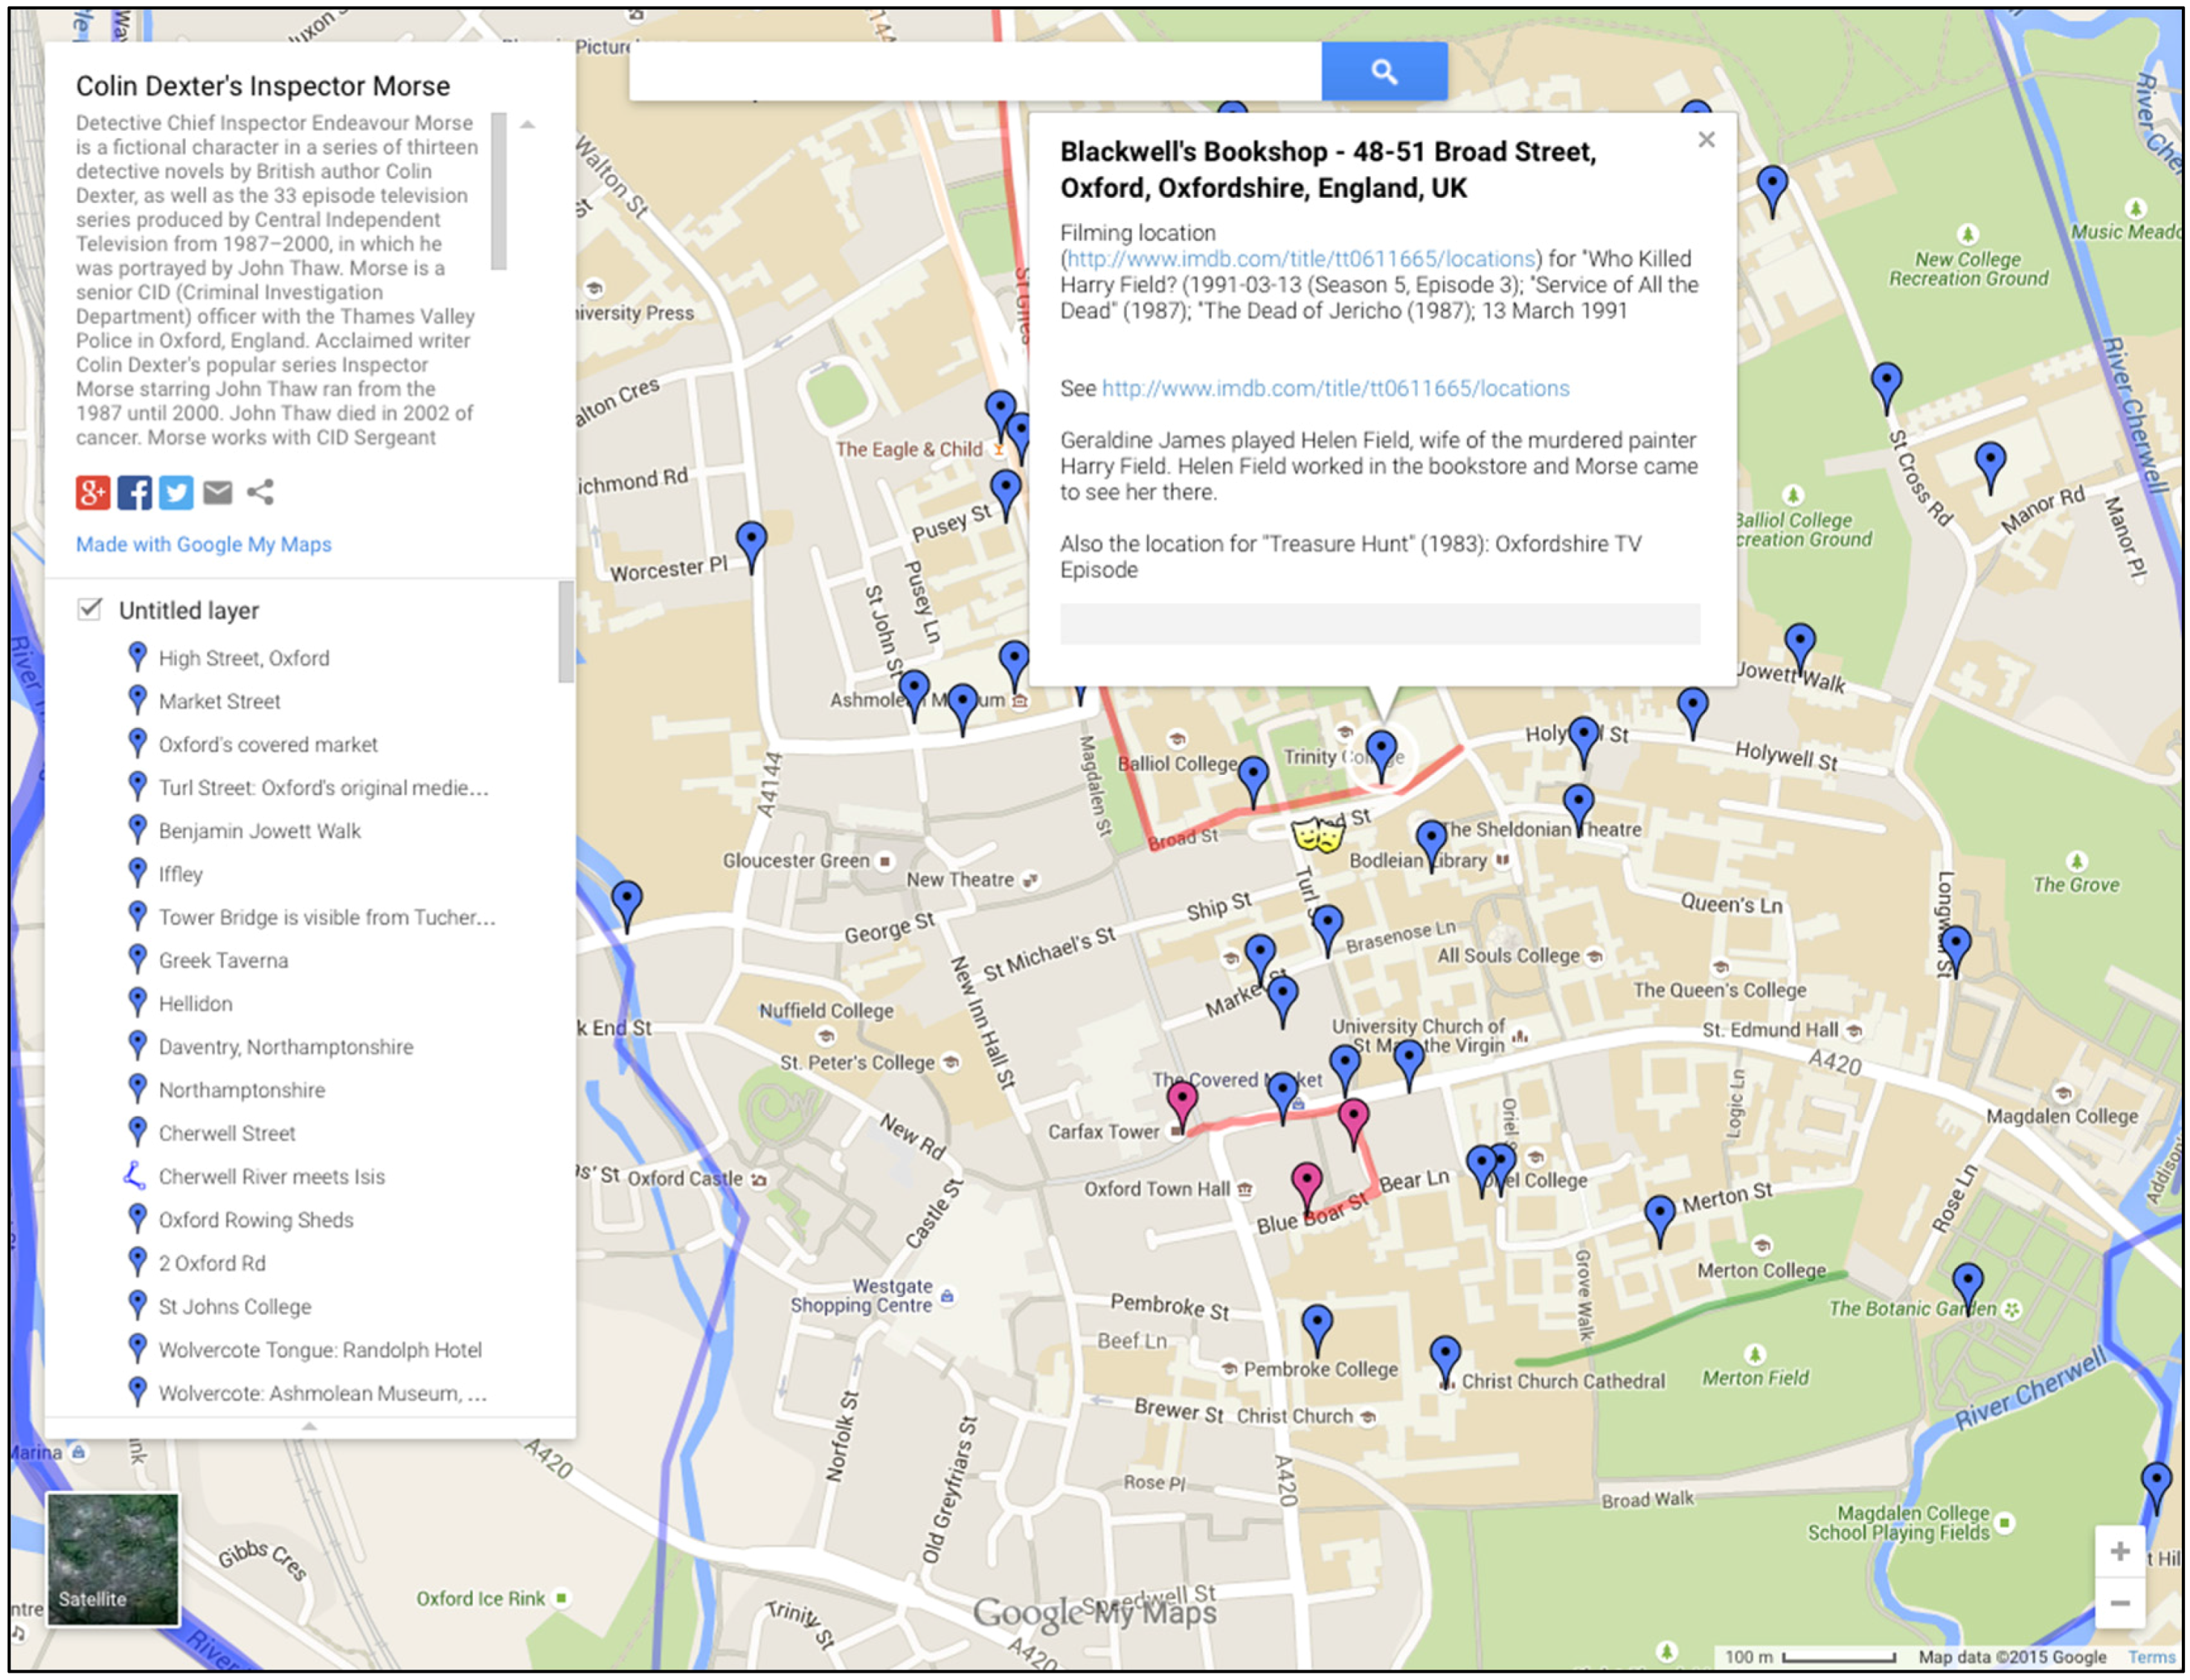The height and width of the screenshot is (1680, 2190).
Task: Collapse description with small up arrow
Action: (x=527, y=125)
